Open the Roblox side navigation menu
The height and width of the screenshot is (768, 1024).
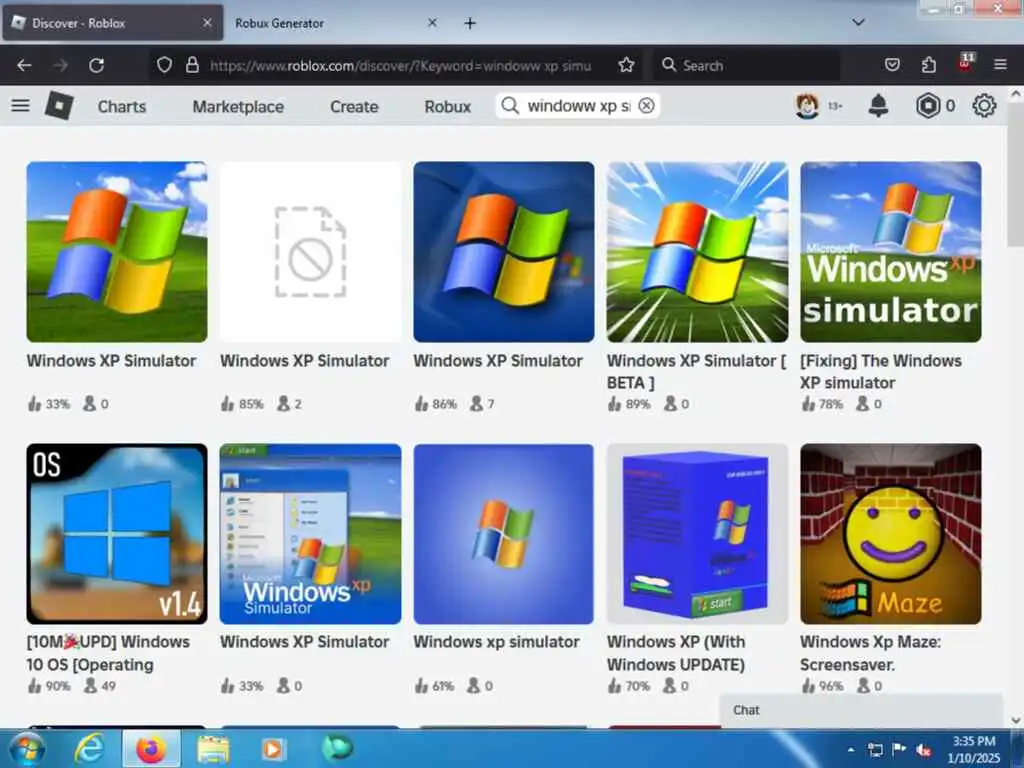tap(20, 106)
